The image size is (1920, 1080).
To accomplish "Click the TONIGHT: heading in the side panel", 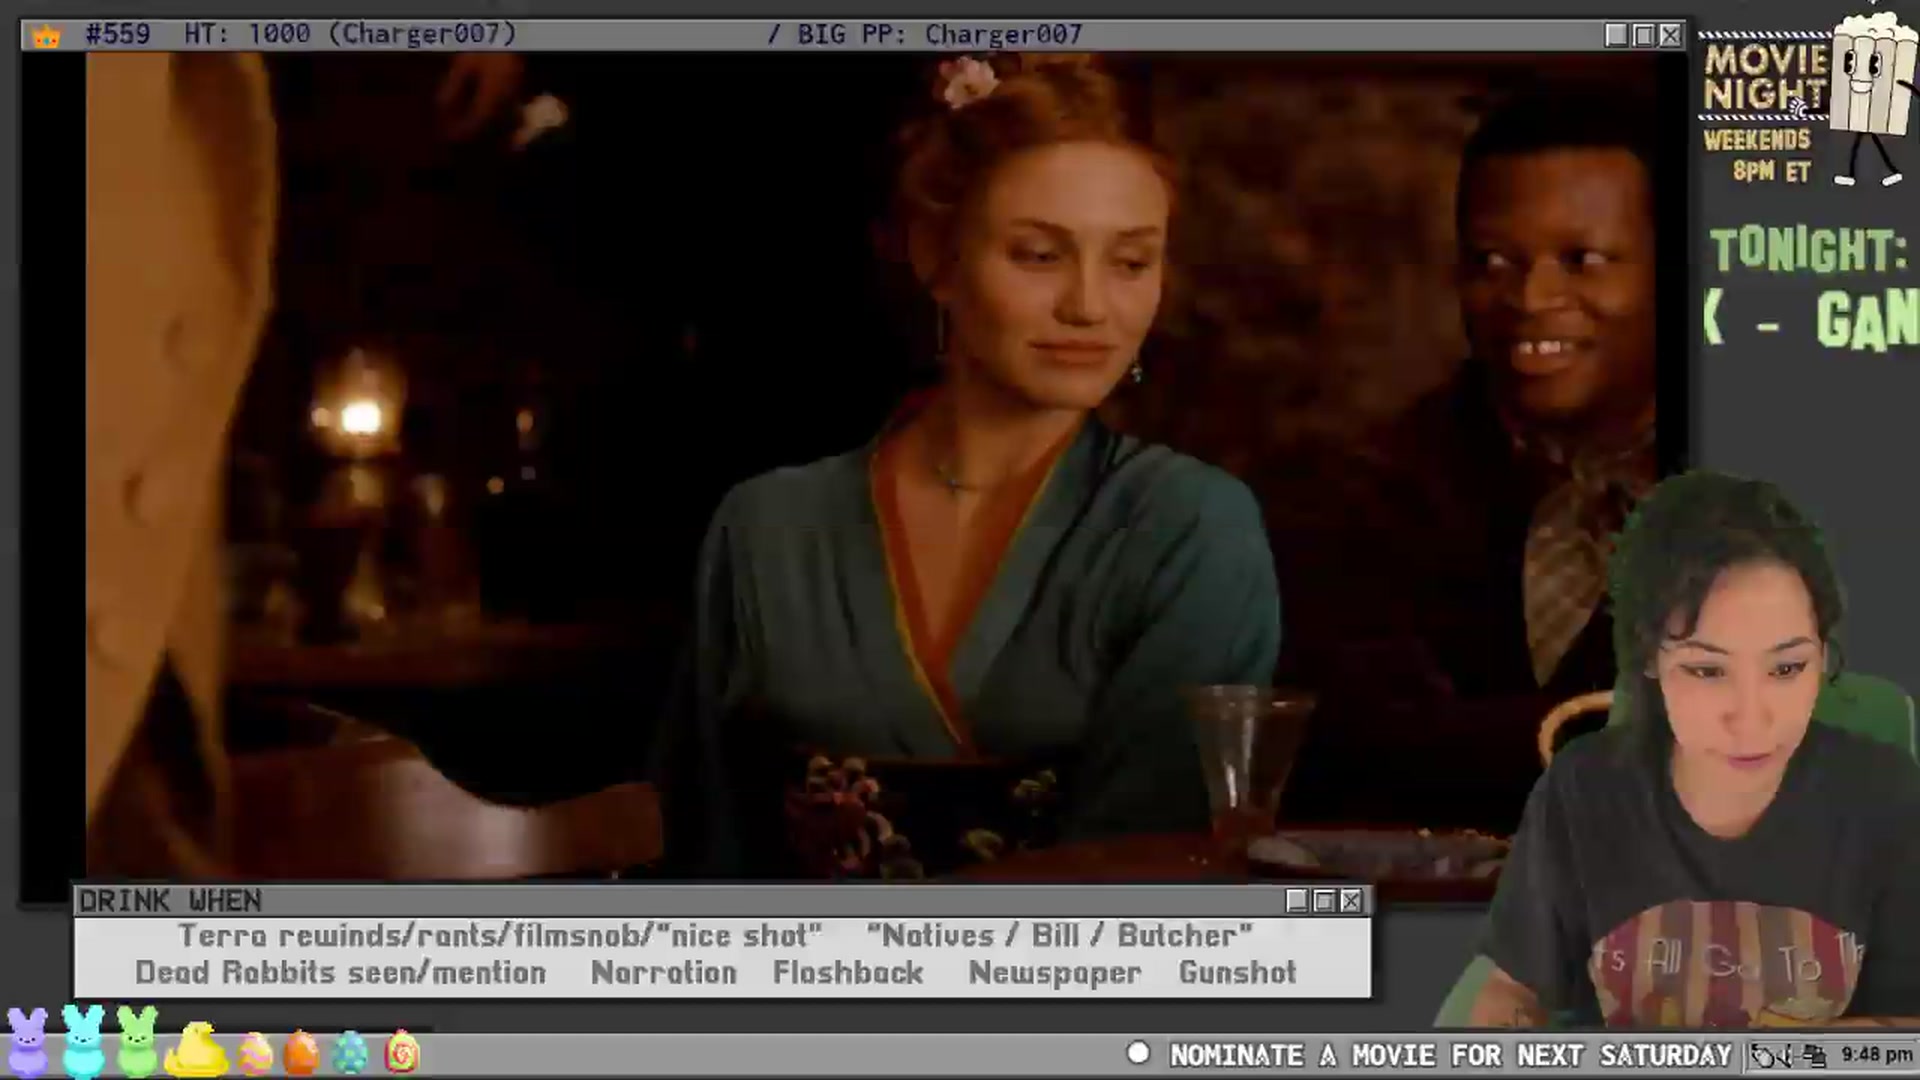I will pyautogui.click(x=1808, y=250).
